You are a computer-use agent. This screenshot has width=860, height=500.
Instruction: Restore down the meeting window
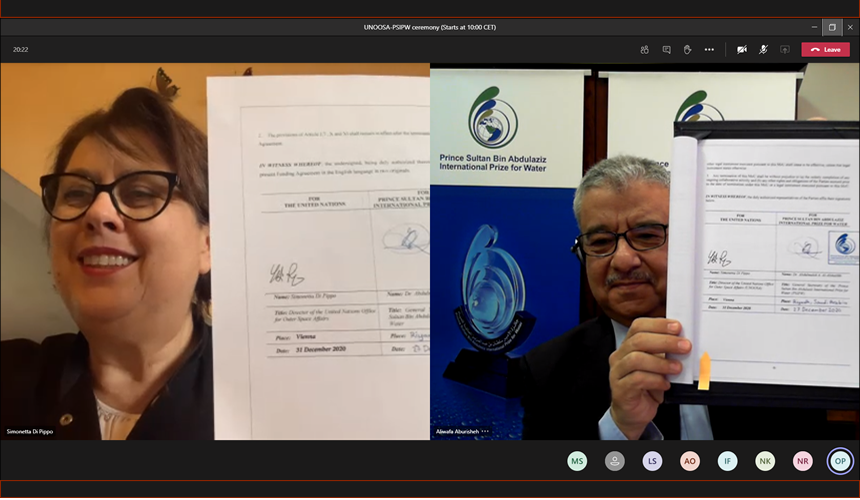pyautogui.click(x=832, y=27)
